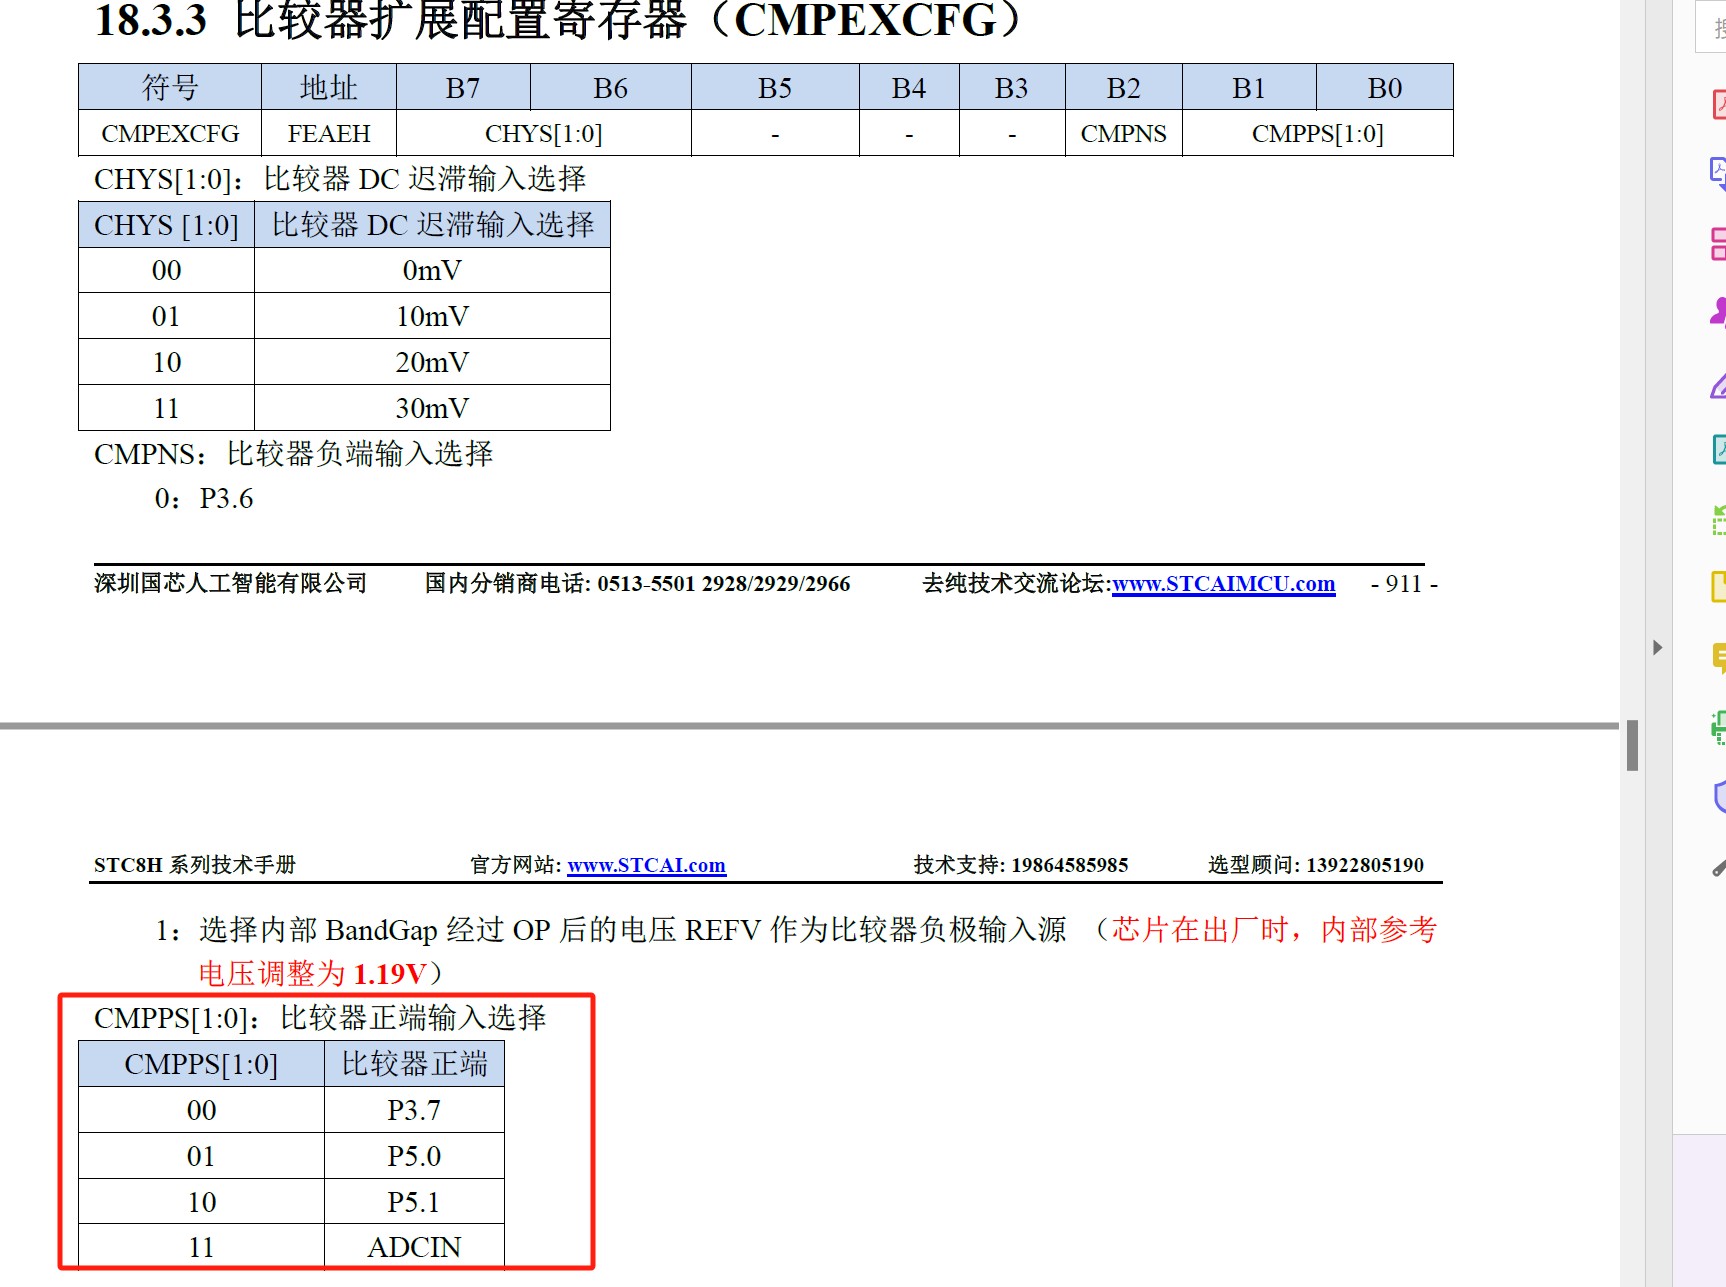Click the B0 column header
Image resolution: width=1726 pixels, height=1287 pixels.
1385,88
